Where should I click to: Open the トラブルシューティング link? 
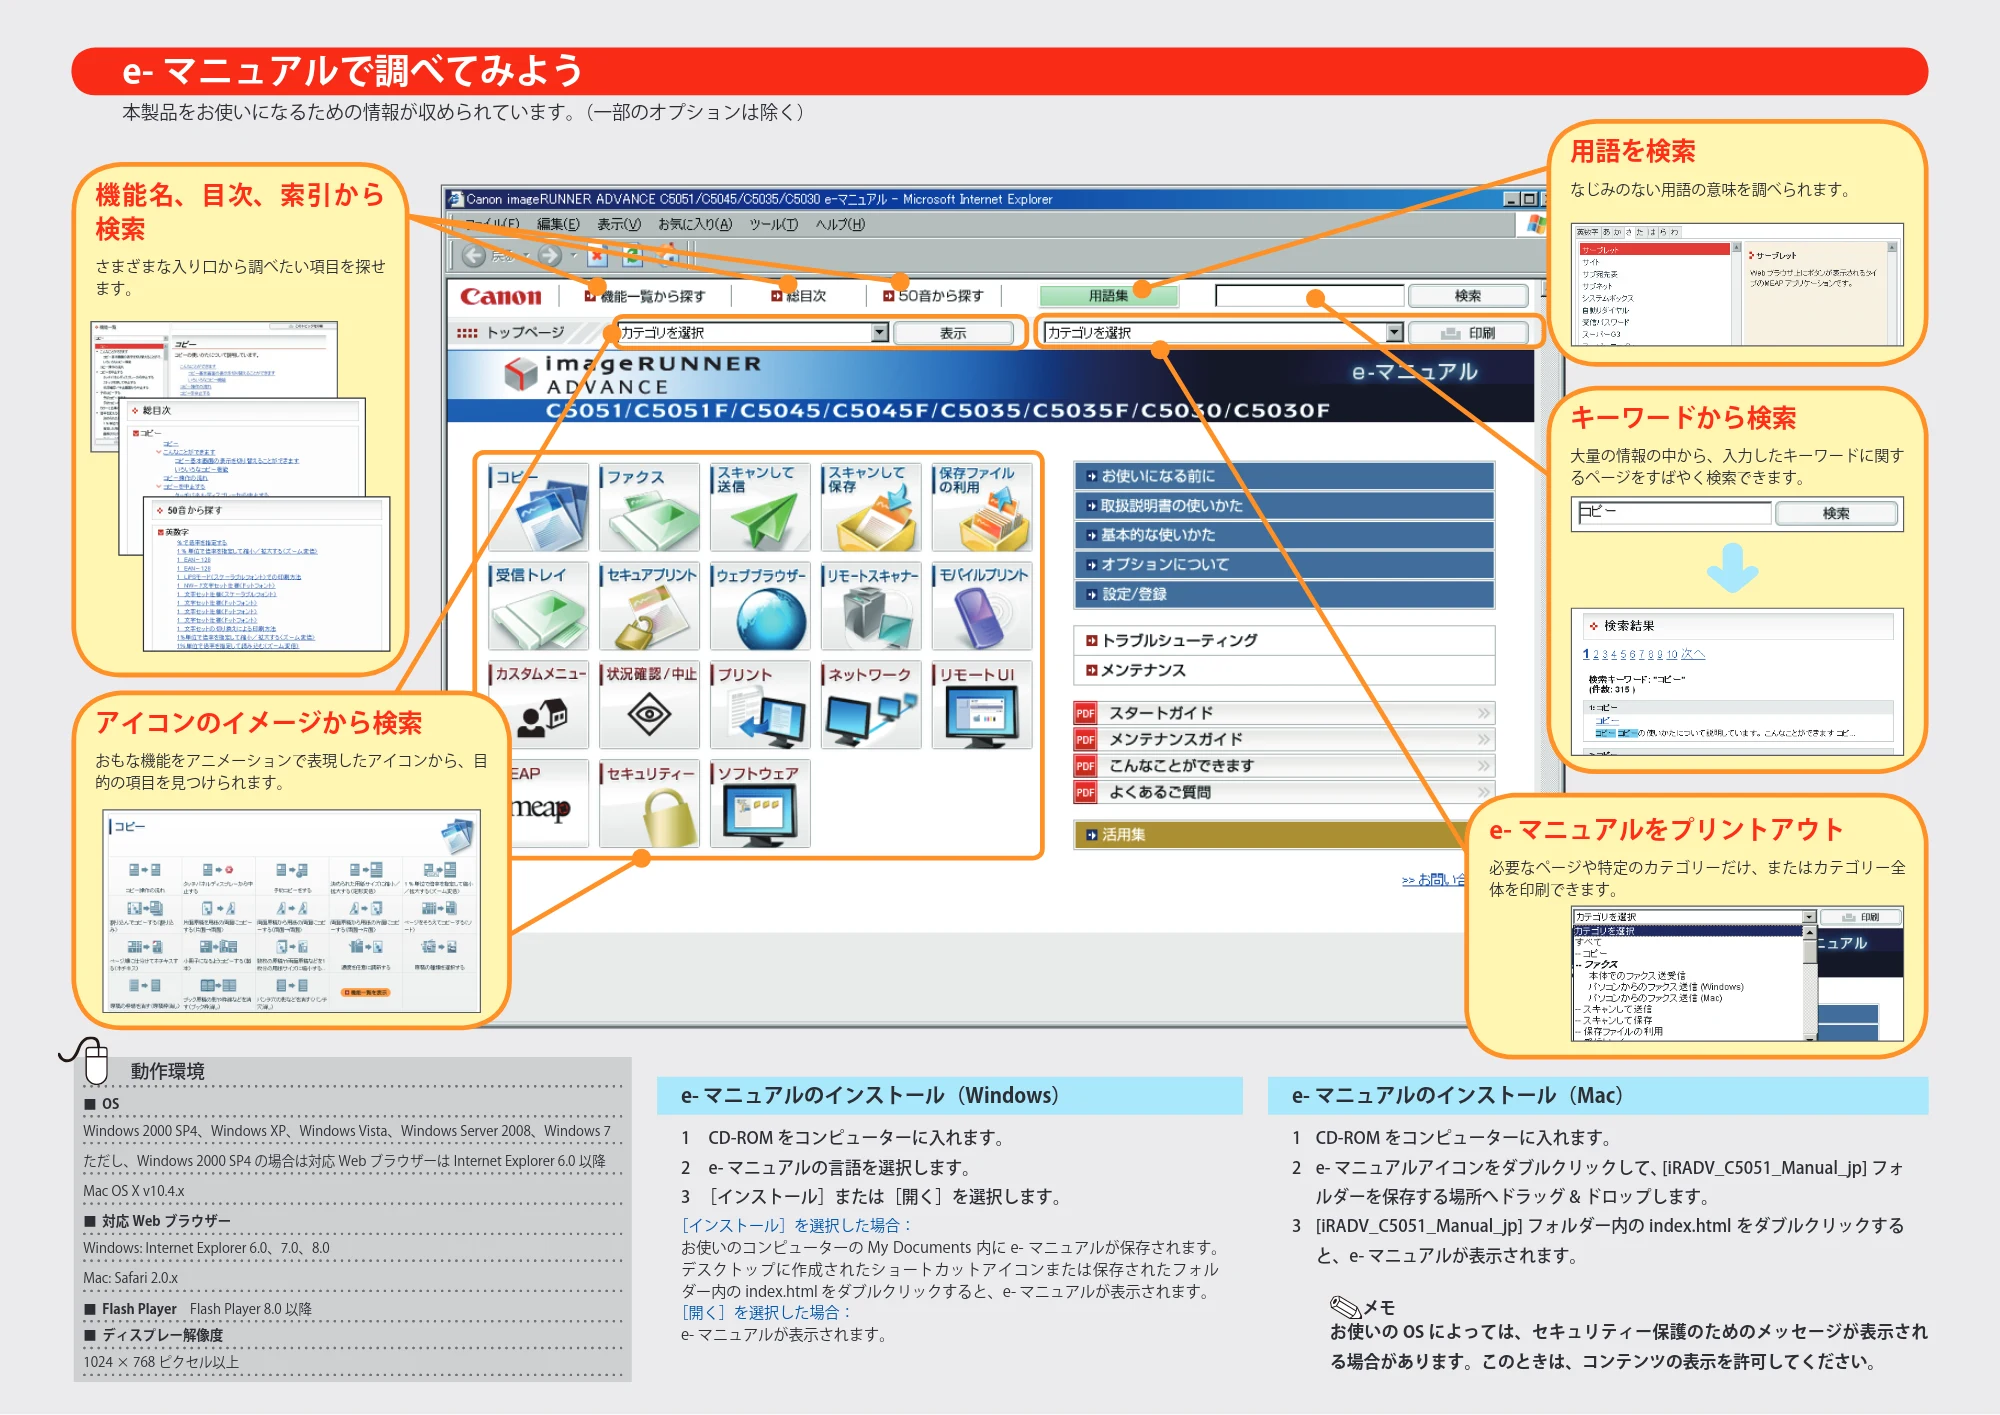[1284, 640]
